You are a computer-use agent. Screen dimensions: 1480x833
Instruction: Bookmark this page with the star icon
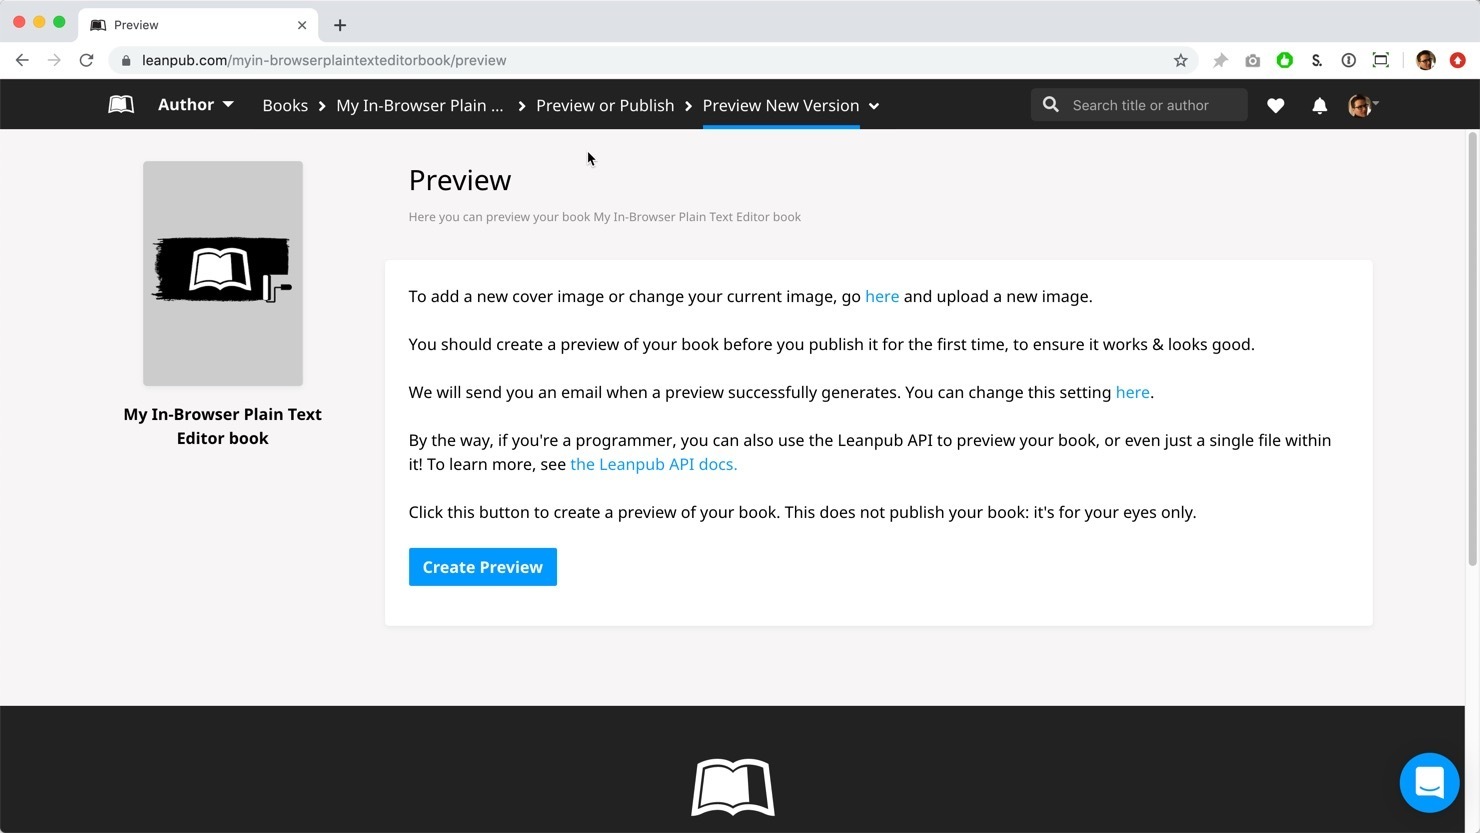click(1180, 60)
